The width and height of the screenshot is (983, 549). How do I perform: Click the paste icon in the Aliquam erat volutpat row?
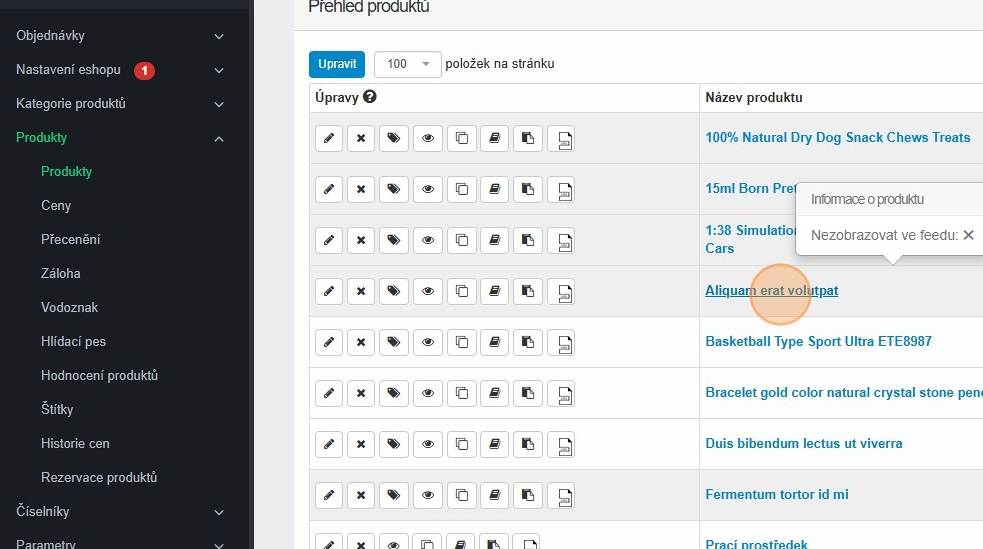point(528,291)
